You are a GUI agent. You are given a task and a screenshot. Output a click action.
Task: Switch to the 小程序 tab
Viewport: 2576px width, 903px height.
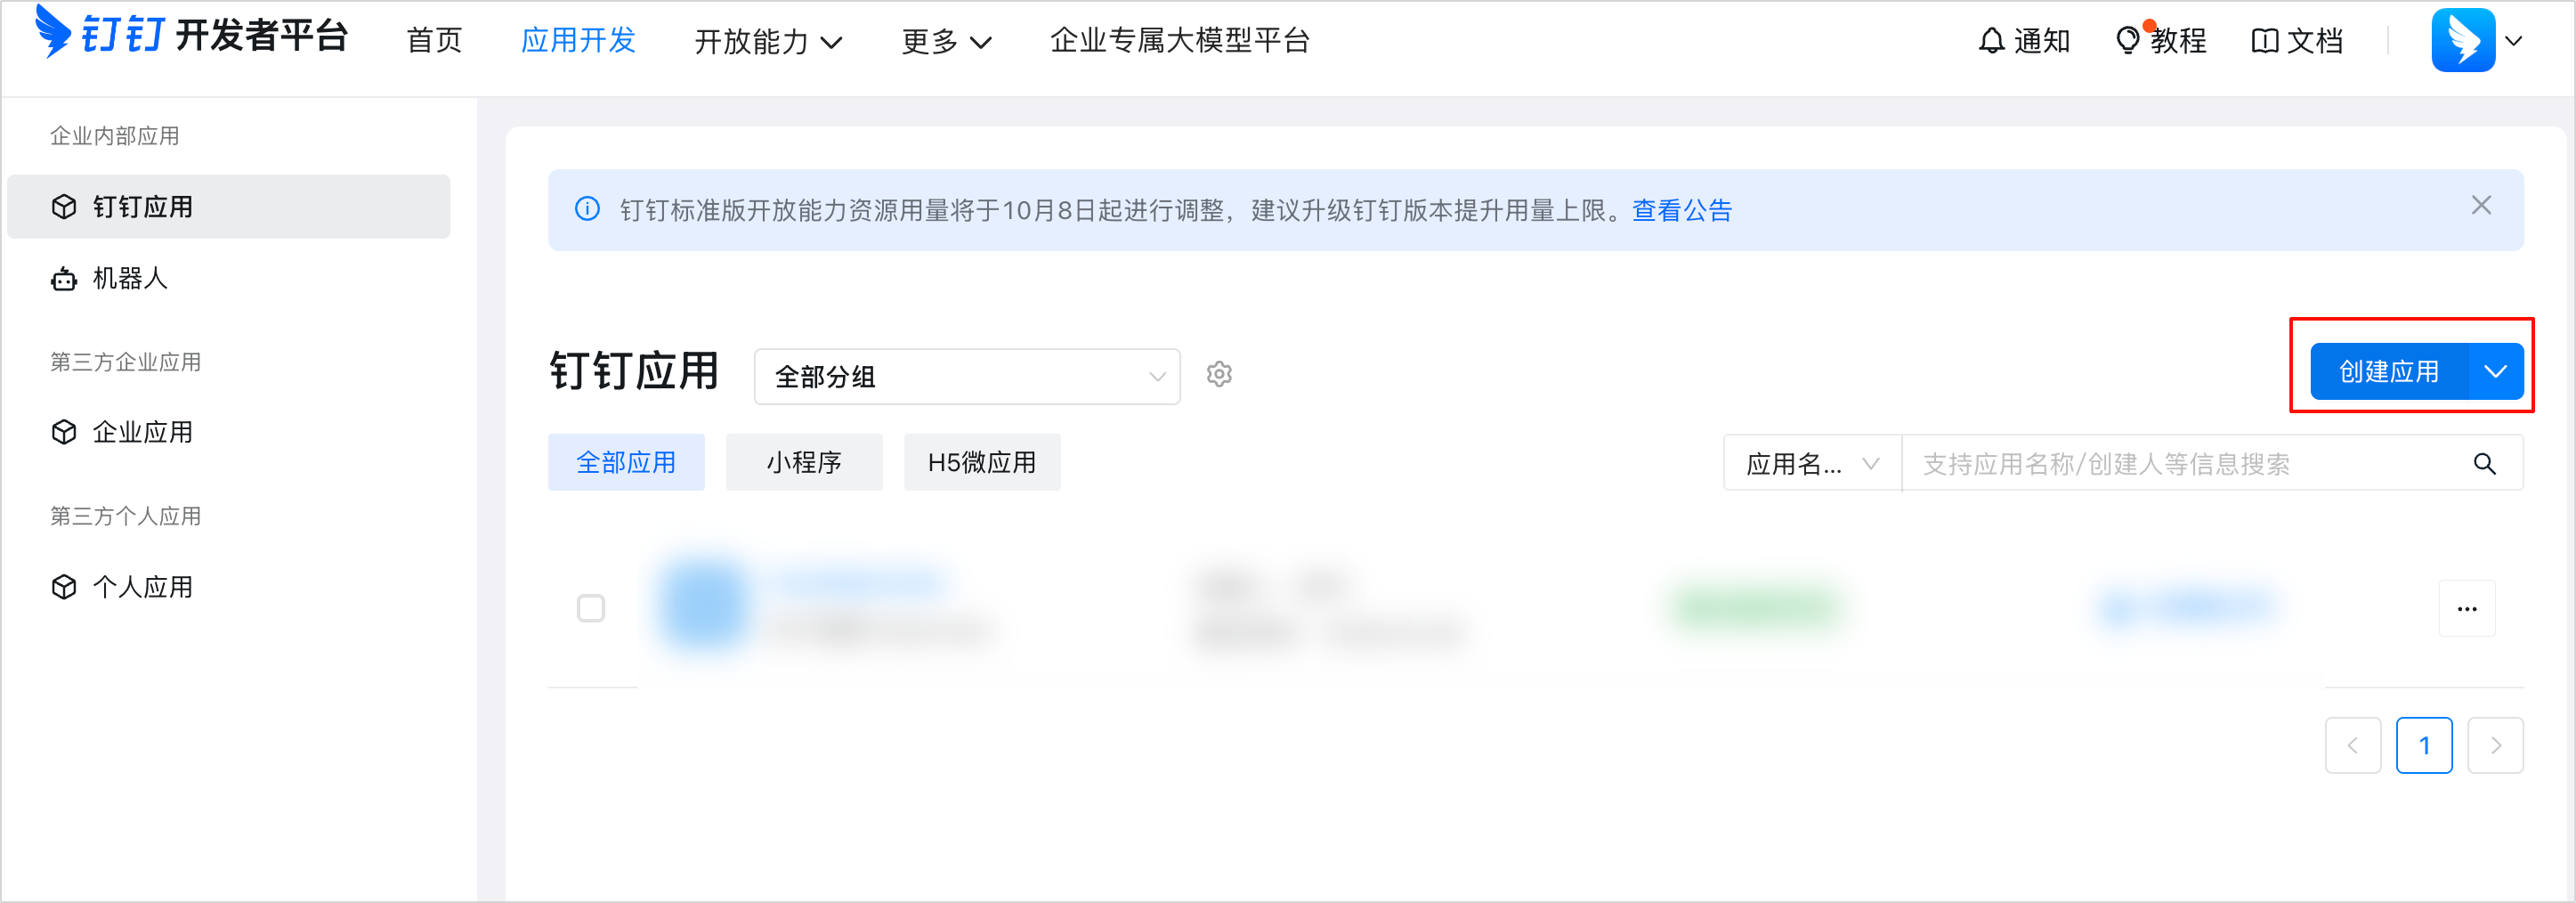point(804,462)
